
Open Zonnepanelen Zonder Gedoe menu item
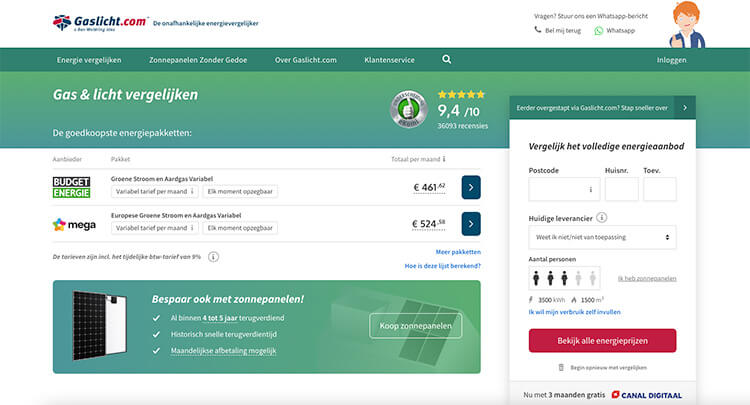197,60
